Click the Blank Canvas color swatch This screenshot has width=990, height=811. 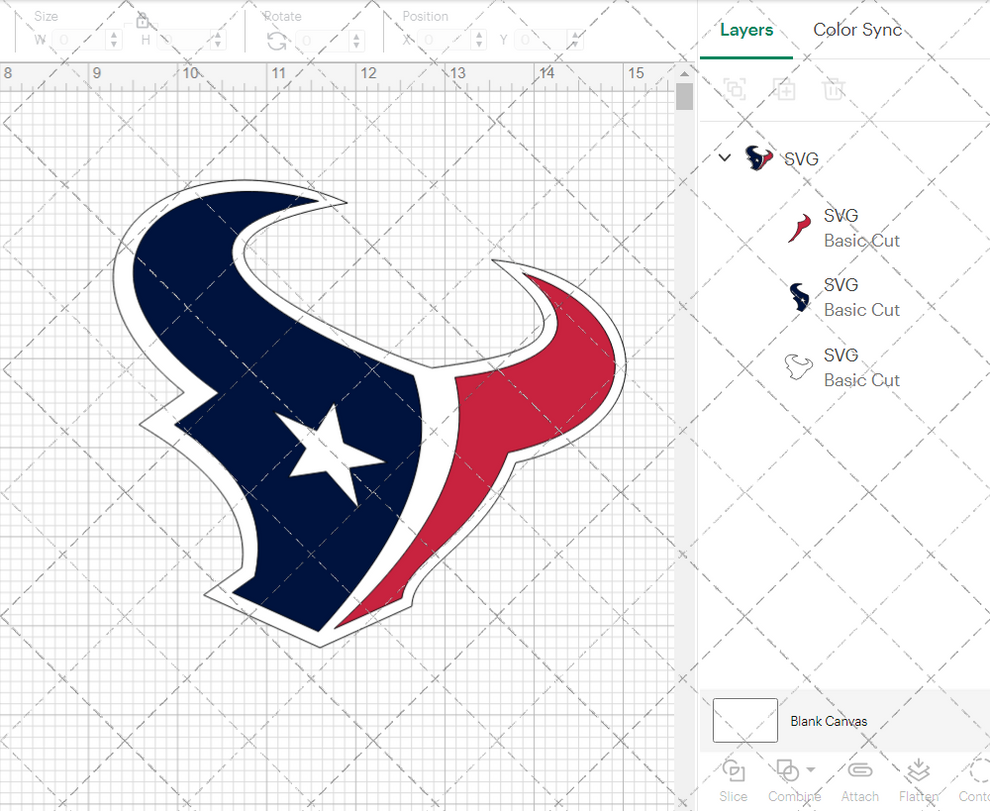pos(744,720)
